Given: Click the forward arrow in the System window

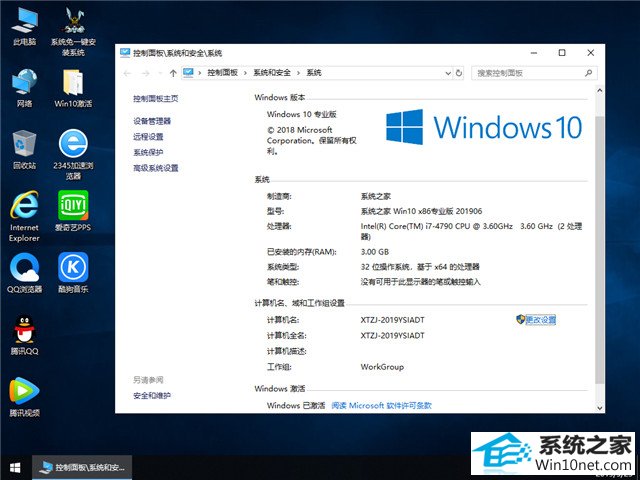Looking at the screenshot, I should pos(145,73).
